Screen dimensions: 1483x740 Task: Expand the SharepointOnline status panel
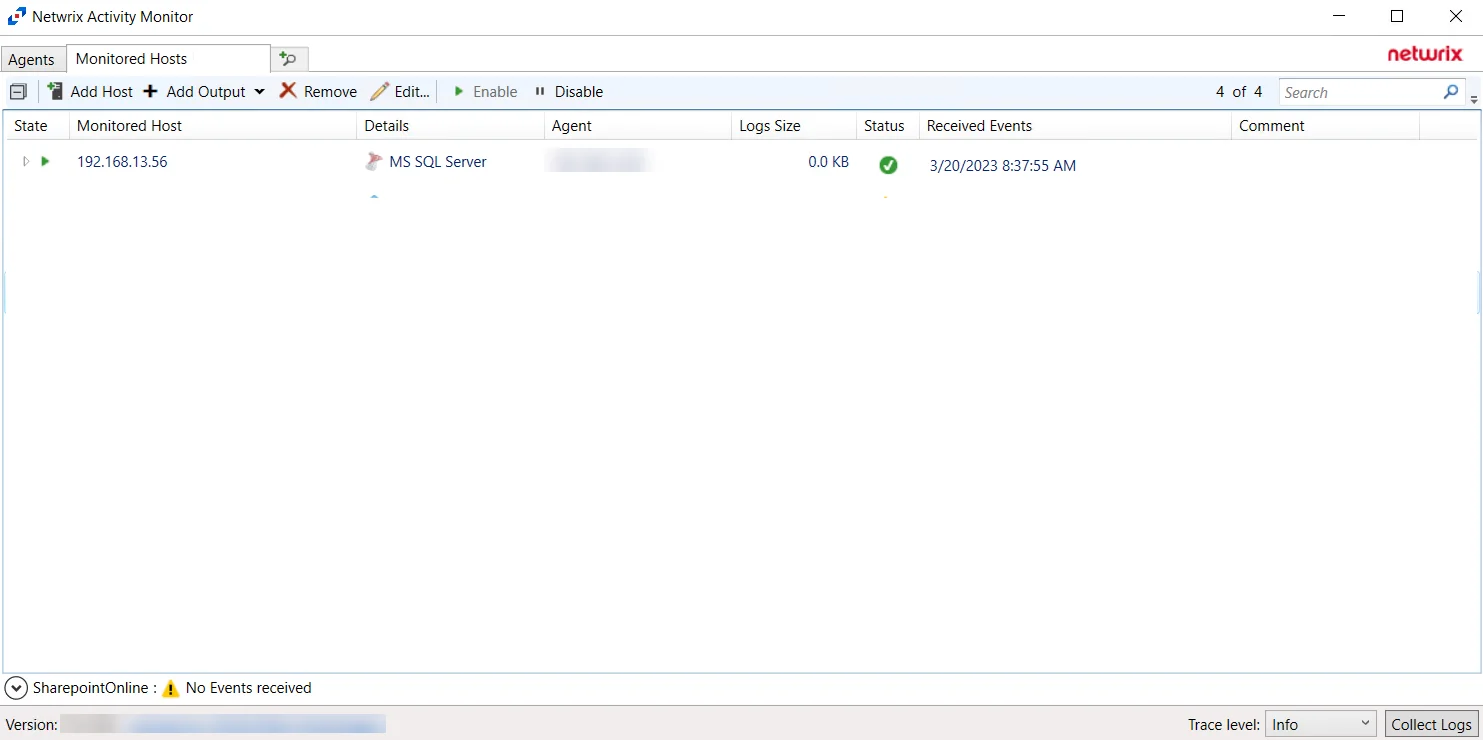coord(16,688)
